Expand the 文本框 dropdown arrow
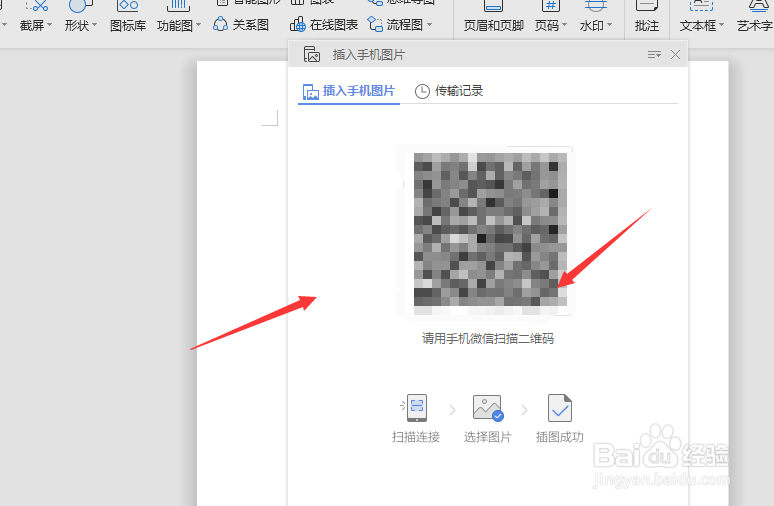The width and height of the screenshot is (774, 506). [721, 25]
